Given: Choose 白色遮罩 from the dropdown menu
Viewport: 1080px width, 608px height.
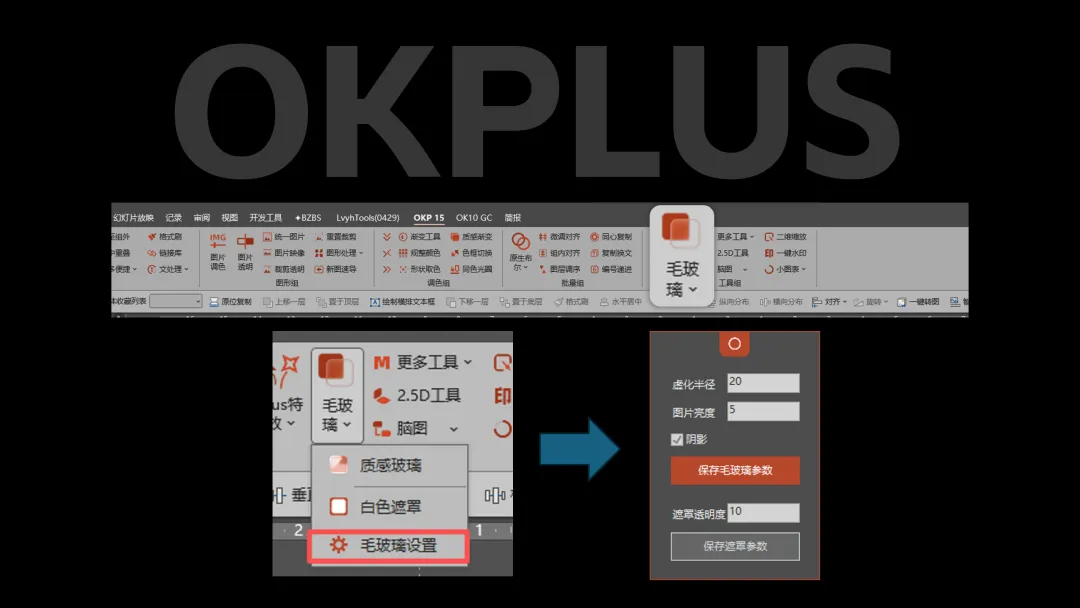Looking at the screenshot, I should (390, 507).
